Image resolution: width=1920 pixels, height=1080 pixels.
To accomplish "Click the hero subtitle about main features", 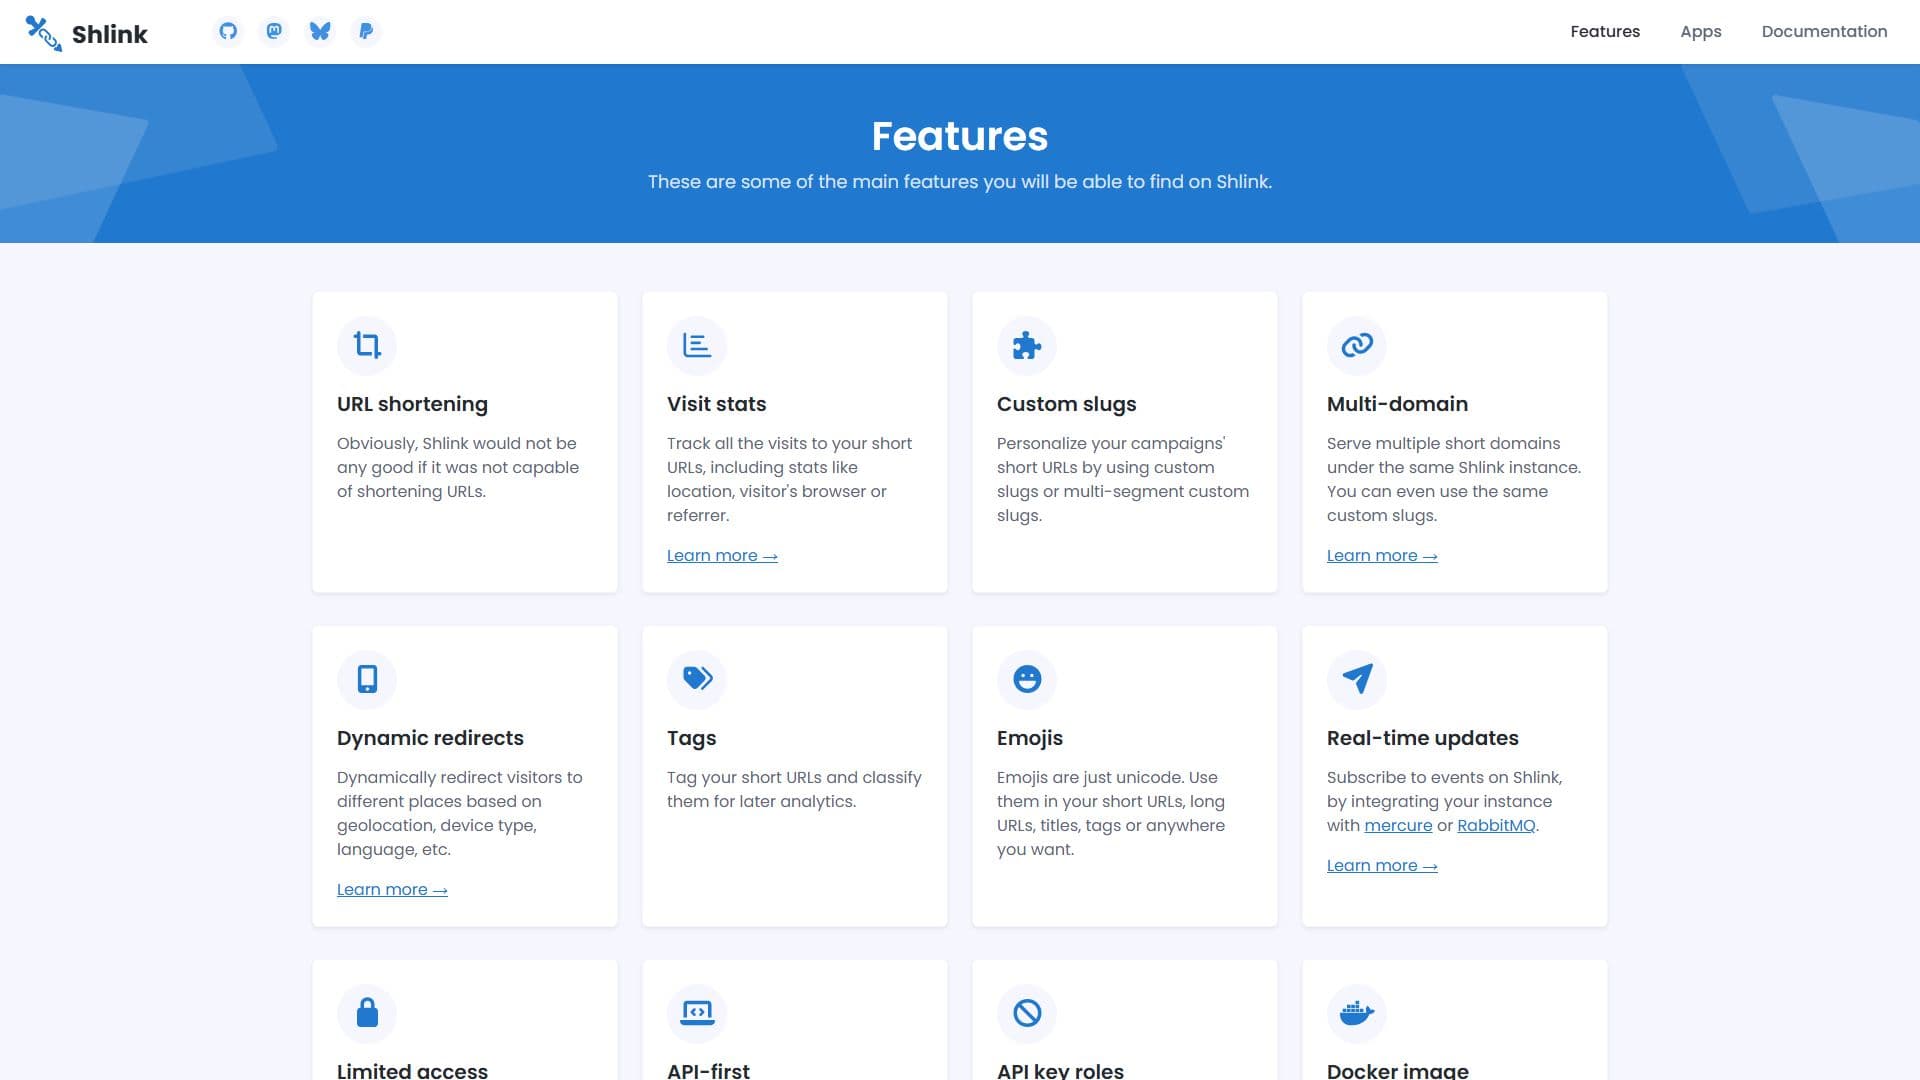I will click(960, 182).
